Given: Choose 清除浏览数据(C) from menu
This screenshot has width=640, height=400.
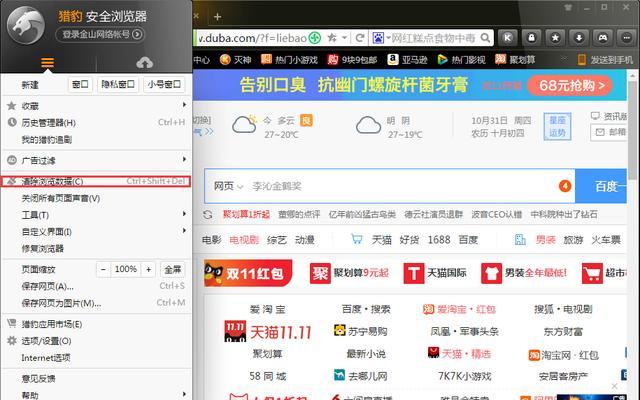Looking at the screenshot, I should pos(96,181).
